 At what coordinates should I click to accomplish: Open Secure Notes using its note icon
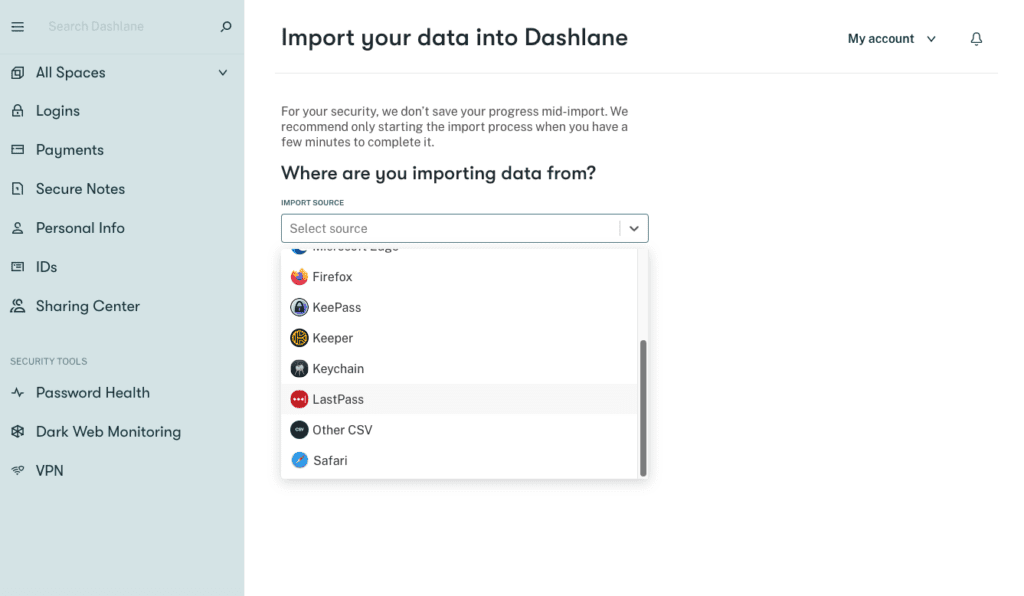tap(18, 188)
